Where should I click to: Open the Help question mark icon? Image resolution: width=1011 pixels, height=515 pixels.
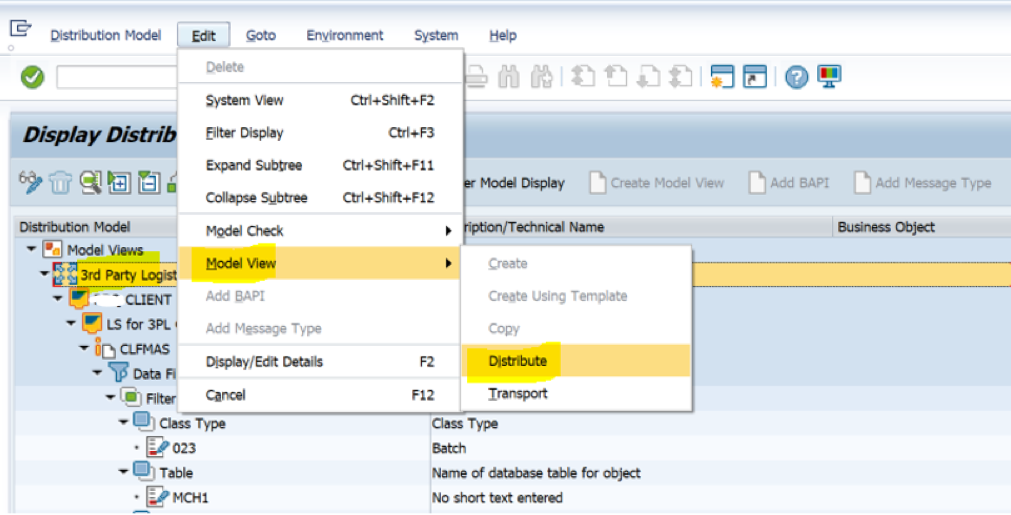[x=796, y=77]
